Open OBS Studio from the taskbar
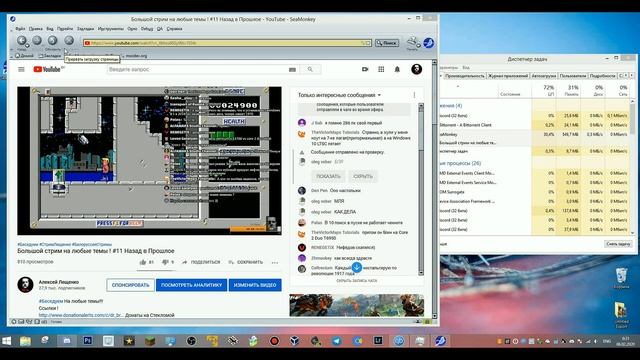This screenshot has width=640, height=360. pos(191,341)
